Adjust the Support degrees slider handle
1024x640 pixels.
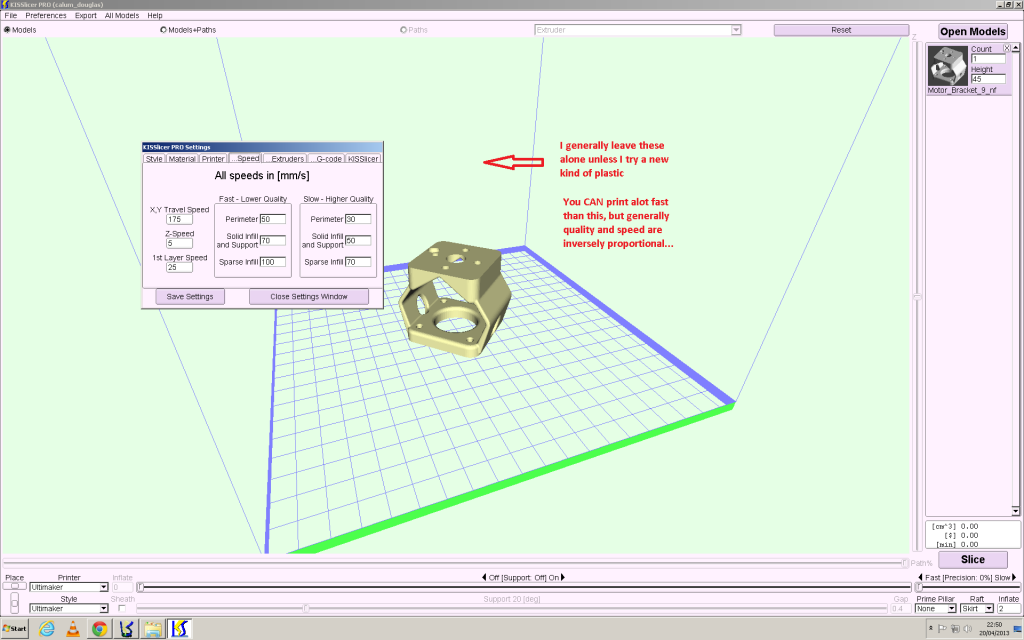(306, 609)
